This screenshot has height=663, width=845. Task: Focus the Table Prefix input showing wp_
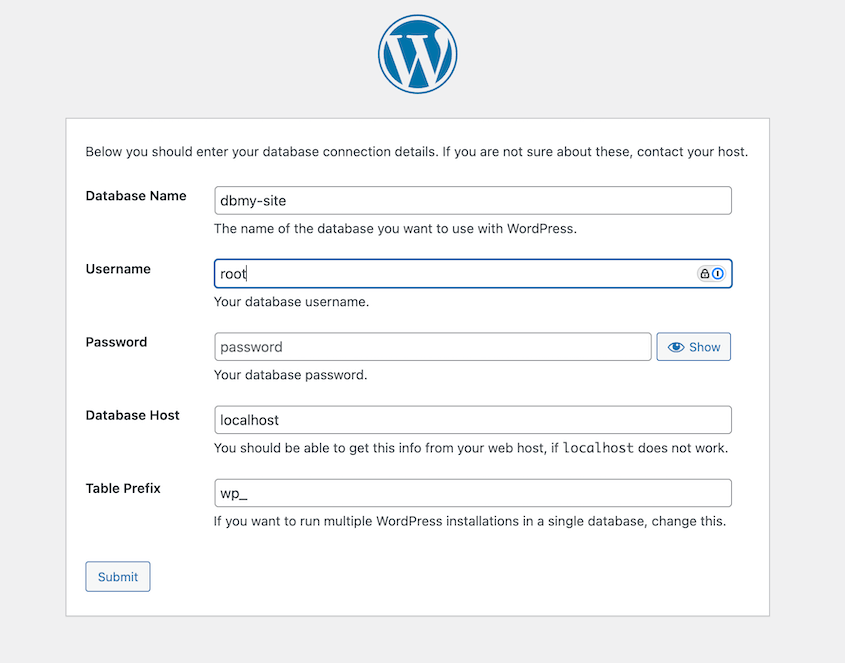tap(472, 493)
